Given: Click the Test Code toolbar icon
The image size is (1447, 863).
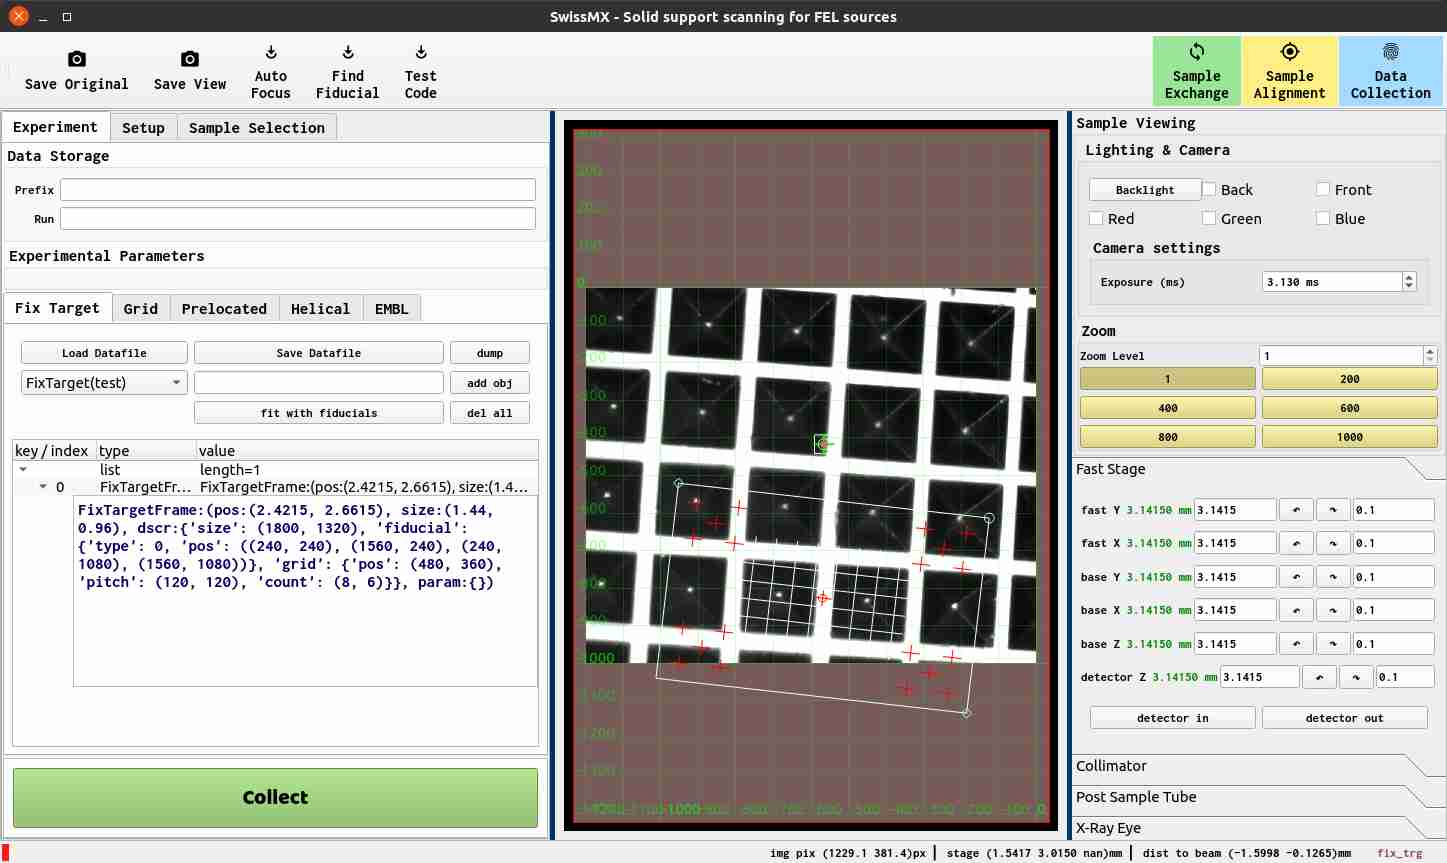Looking at the screenshot, I should point(420,53).
